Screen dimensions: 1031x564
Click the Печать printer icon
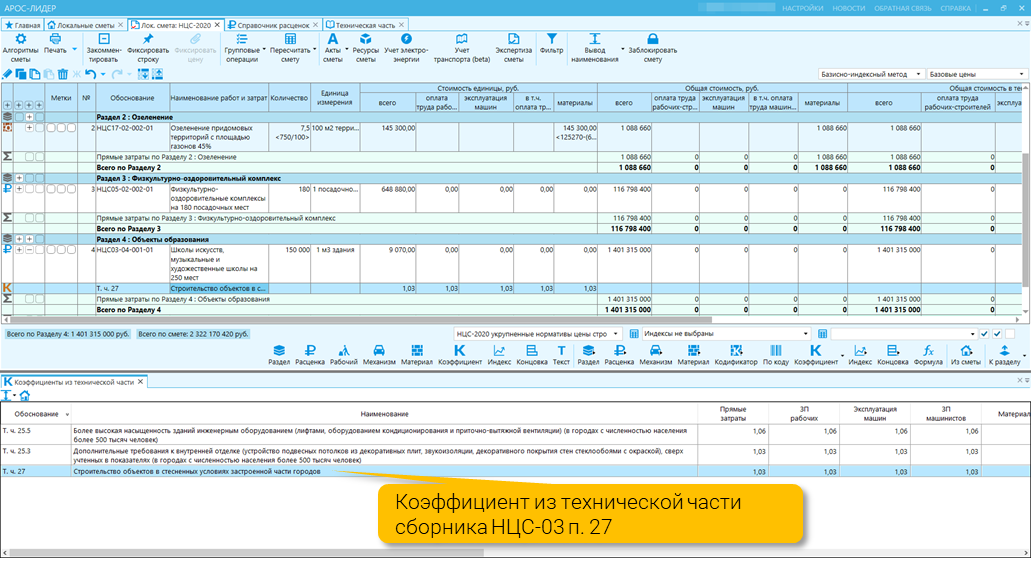[x=55, y=39]
